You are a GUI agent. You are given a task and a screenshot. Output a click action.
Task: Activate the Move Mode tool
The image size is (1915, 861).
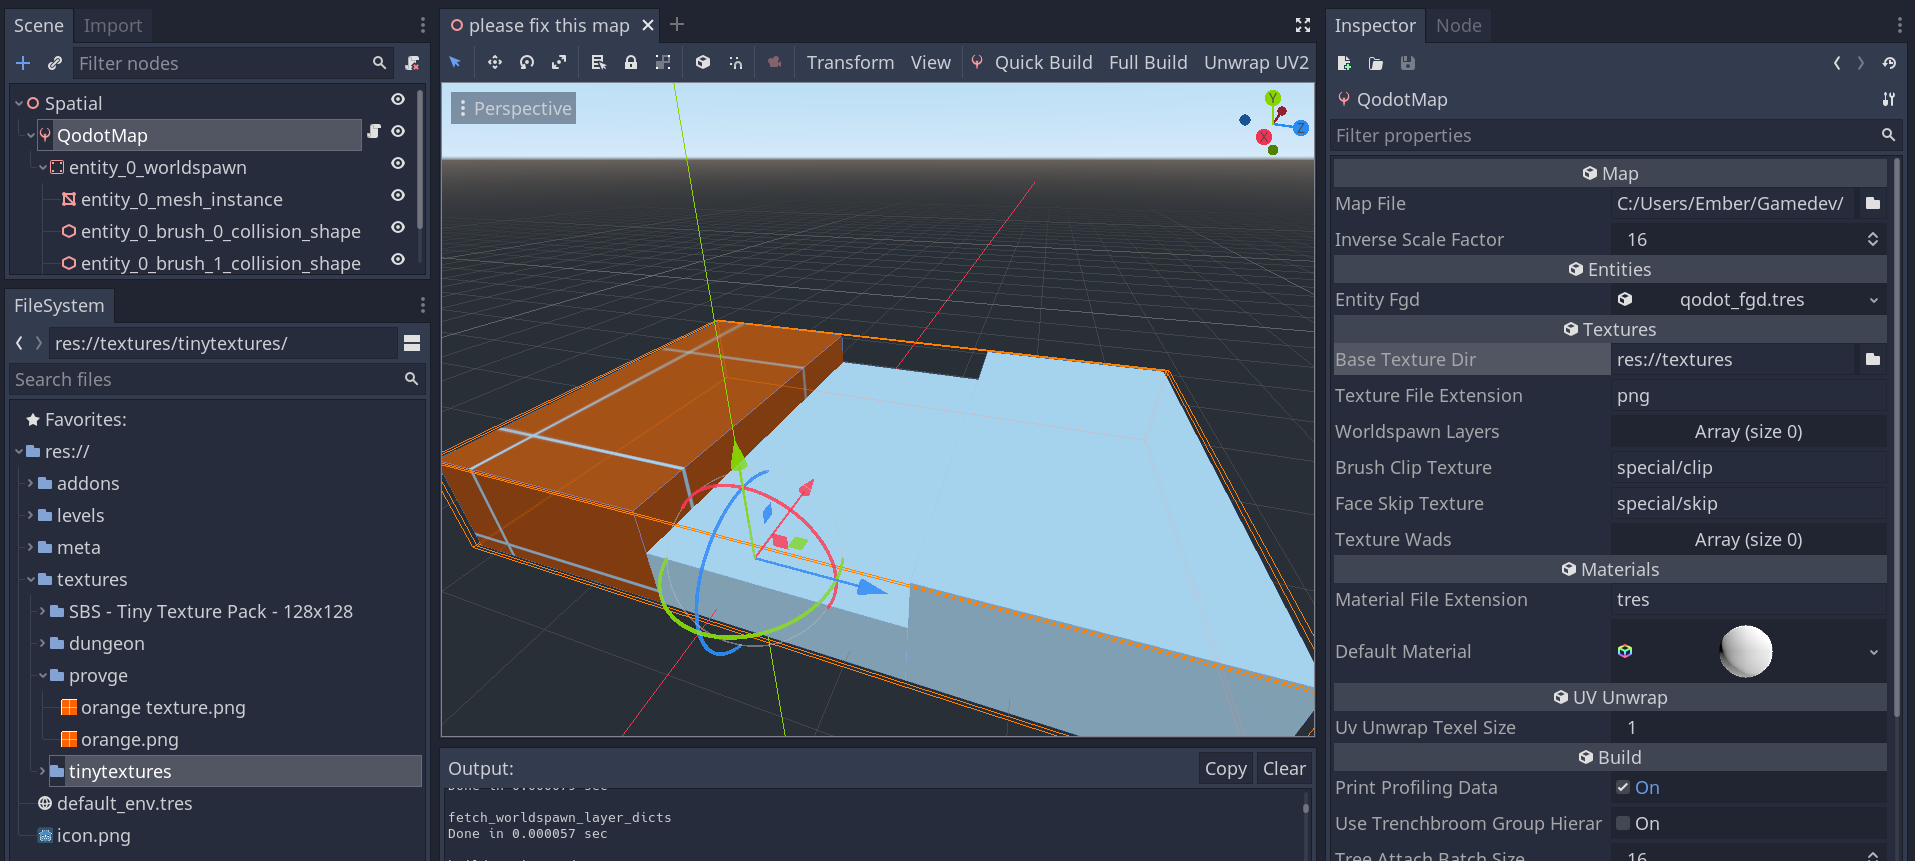click(x=494, y=62)
